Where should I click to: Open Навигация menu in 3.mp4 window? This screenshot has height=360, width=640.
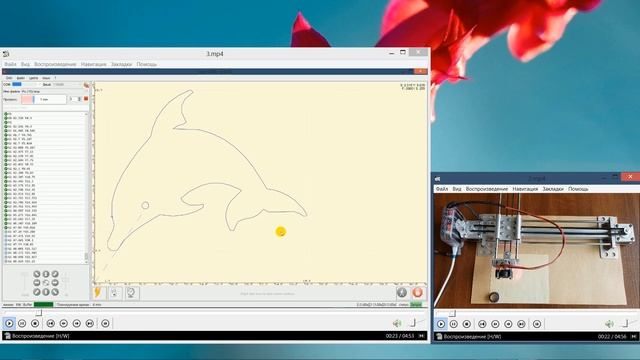coord(93,64)
